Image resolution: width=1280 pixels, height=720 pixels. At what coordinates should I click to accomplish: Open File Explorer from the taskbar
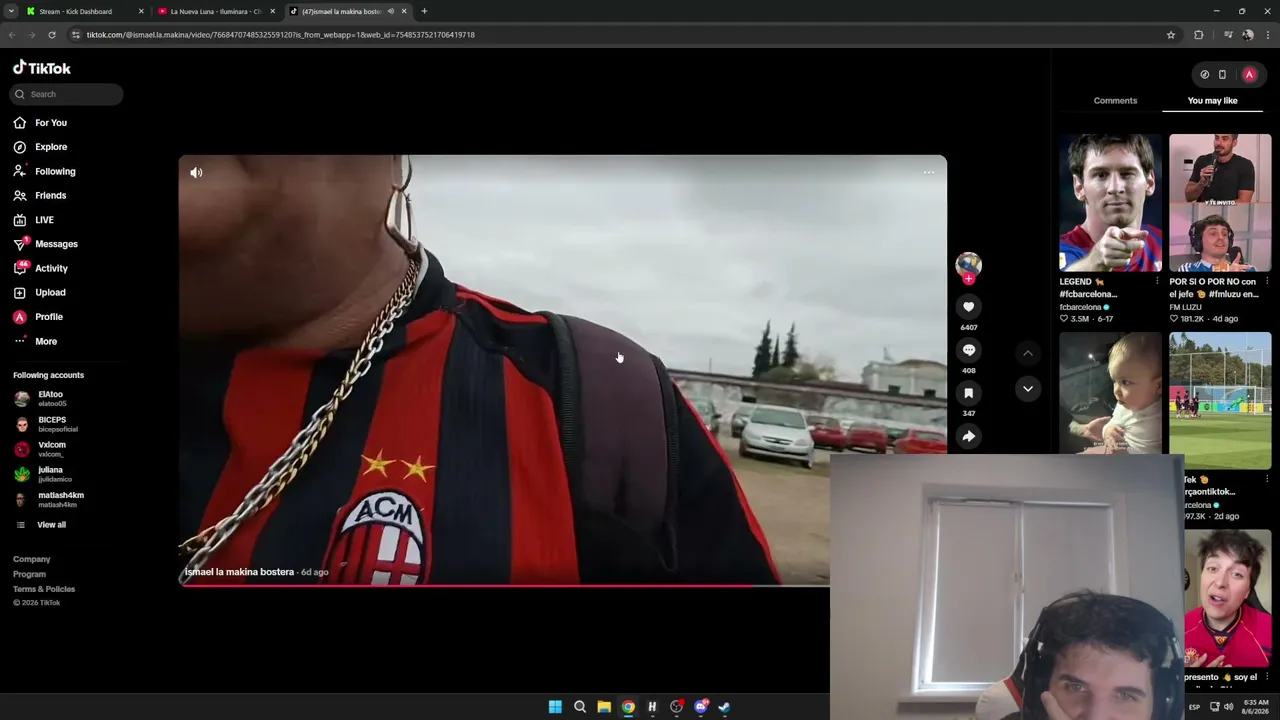click(x=604, y=707)
